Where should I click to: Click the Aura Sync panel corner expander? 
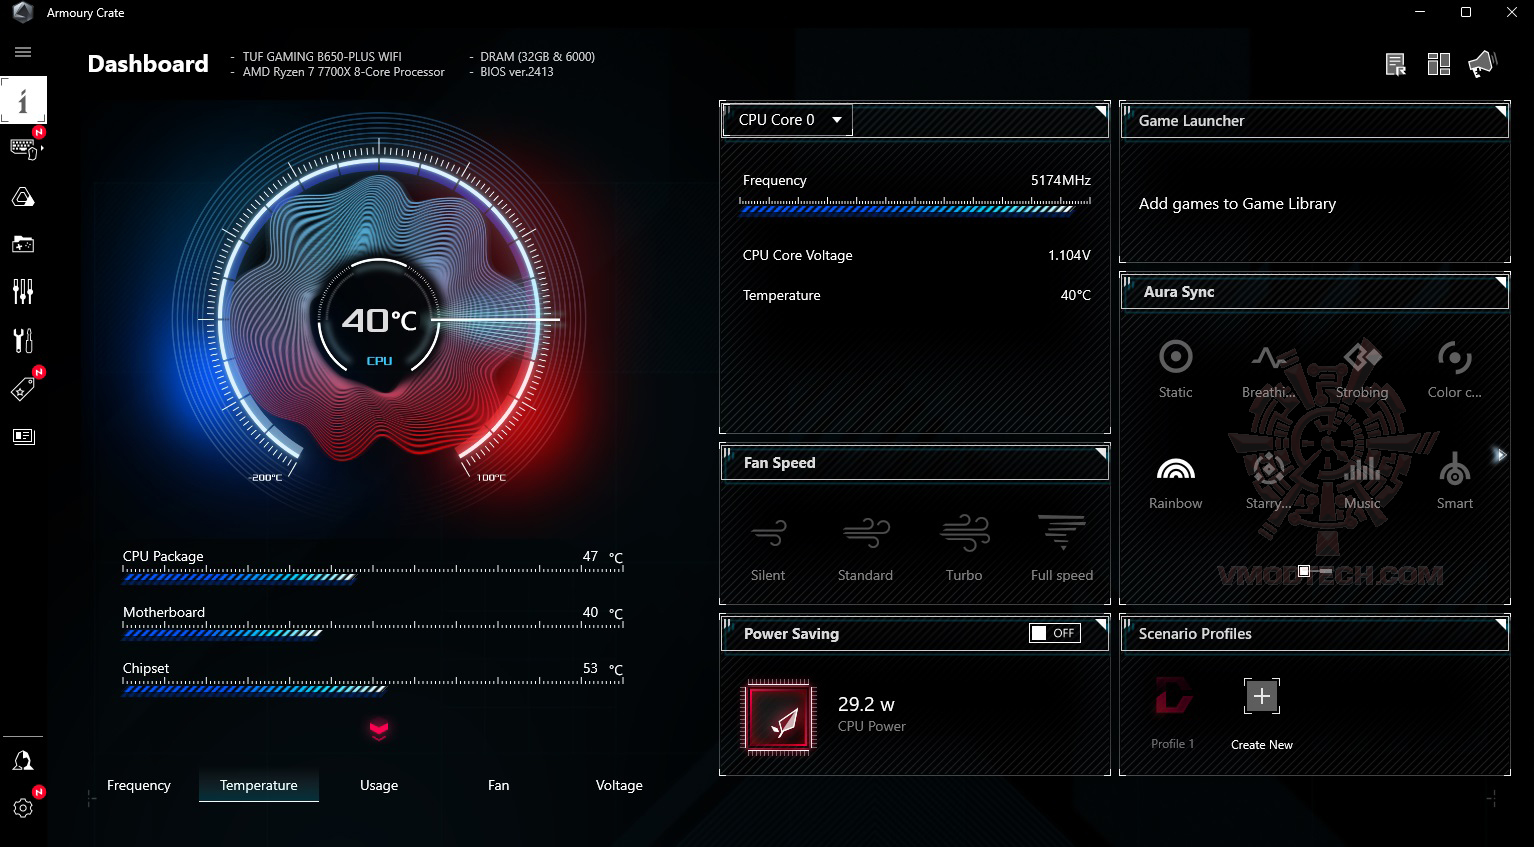[1501, 282]
